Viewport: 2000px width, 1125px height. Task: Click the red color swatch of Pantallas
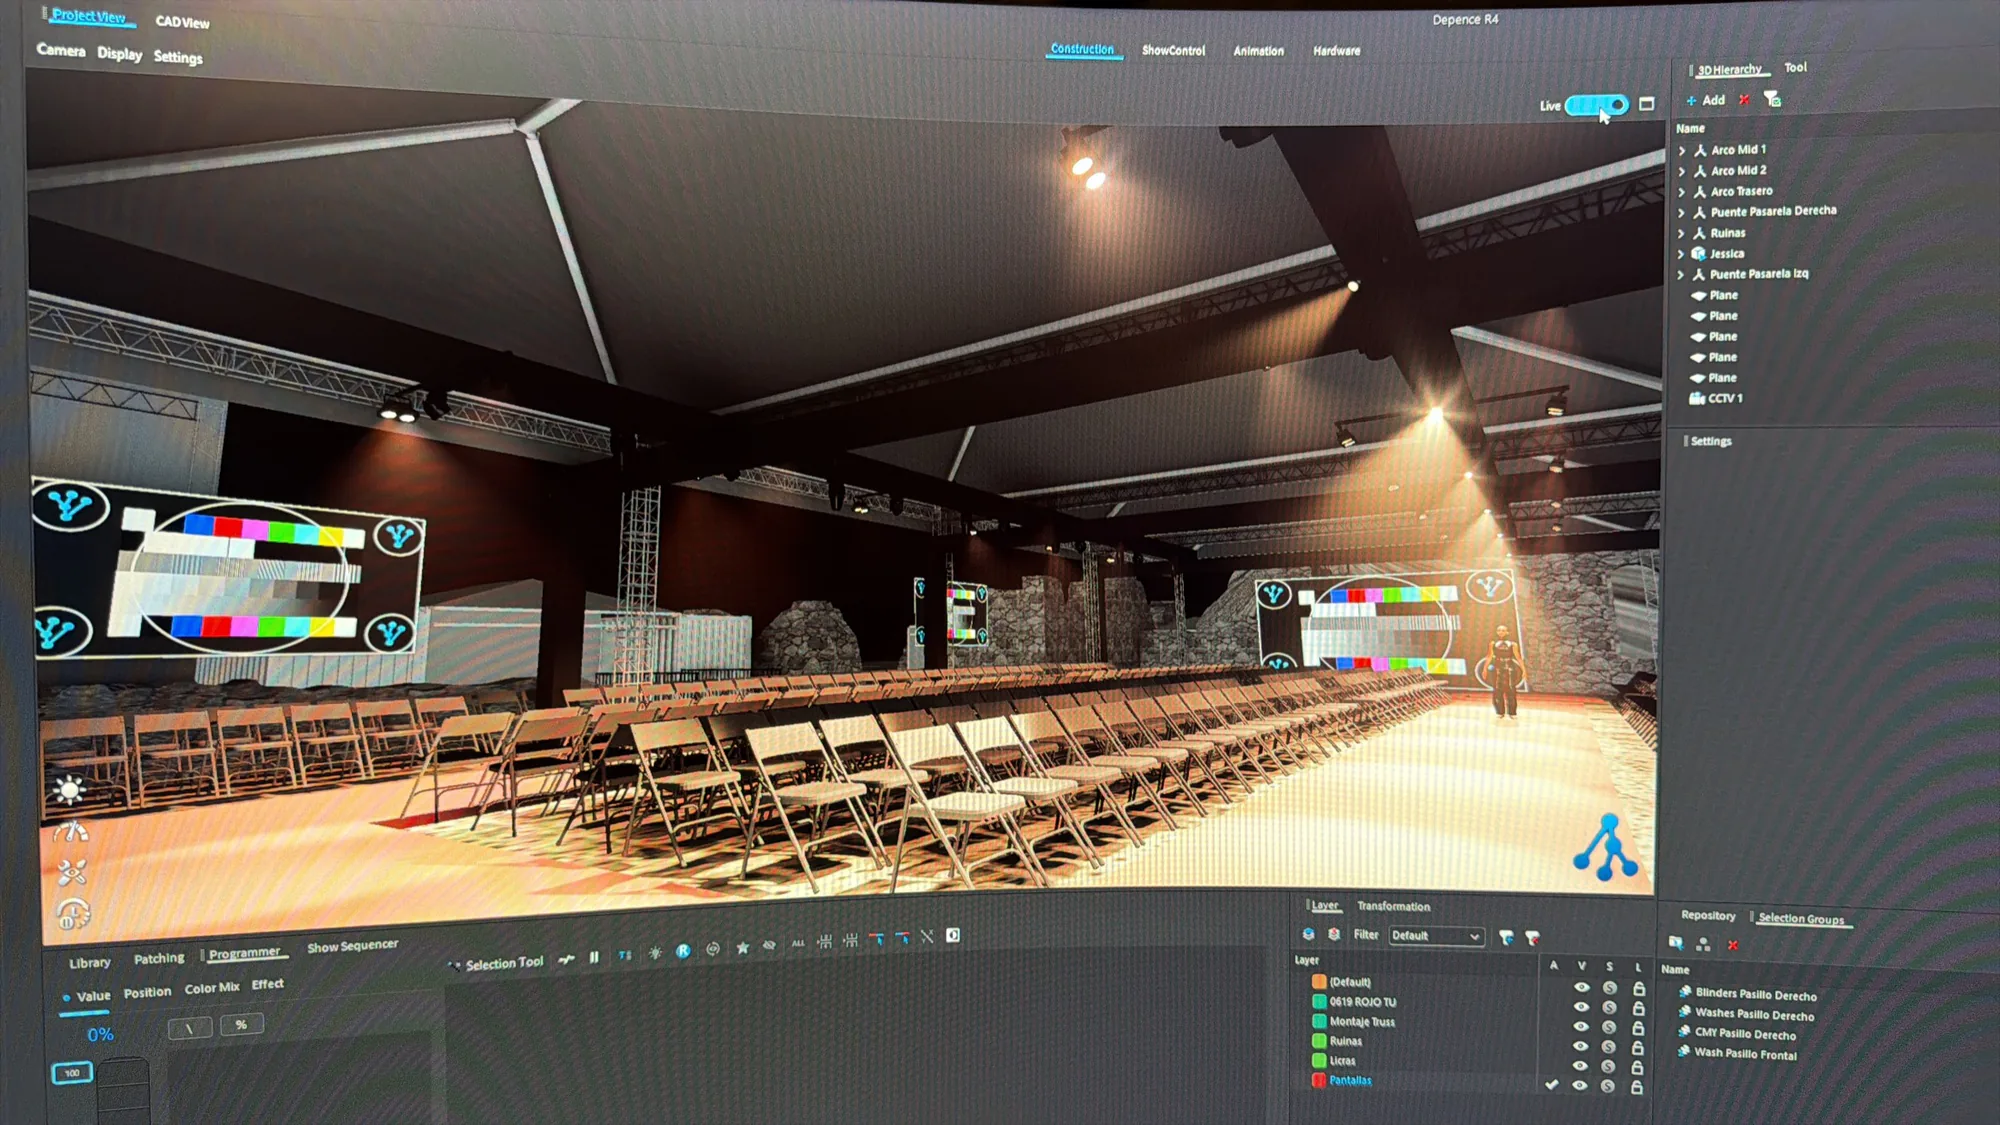coord(1319,1080)
